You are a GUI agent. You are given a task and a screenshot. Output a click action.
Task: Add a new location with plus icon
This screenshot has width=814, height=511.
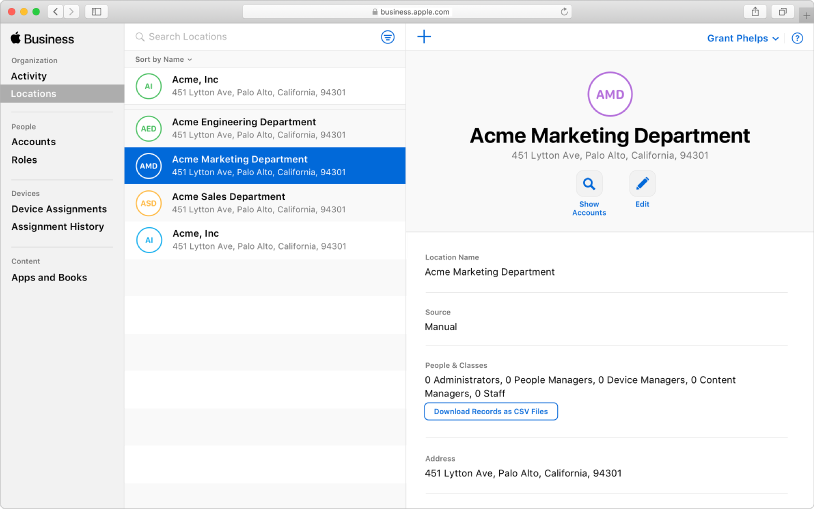424,37
